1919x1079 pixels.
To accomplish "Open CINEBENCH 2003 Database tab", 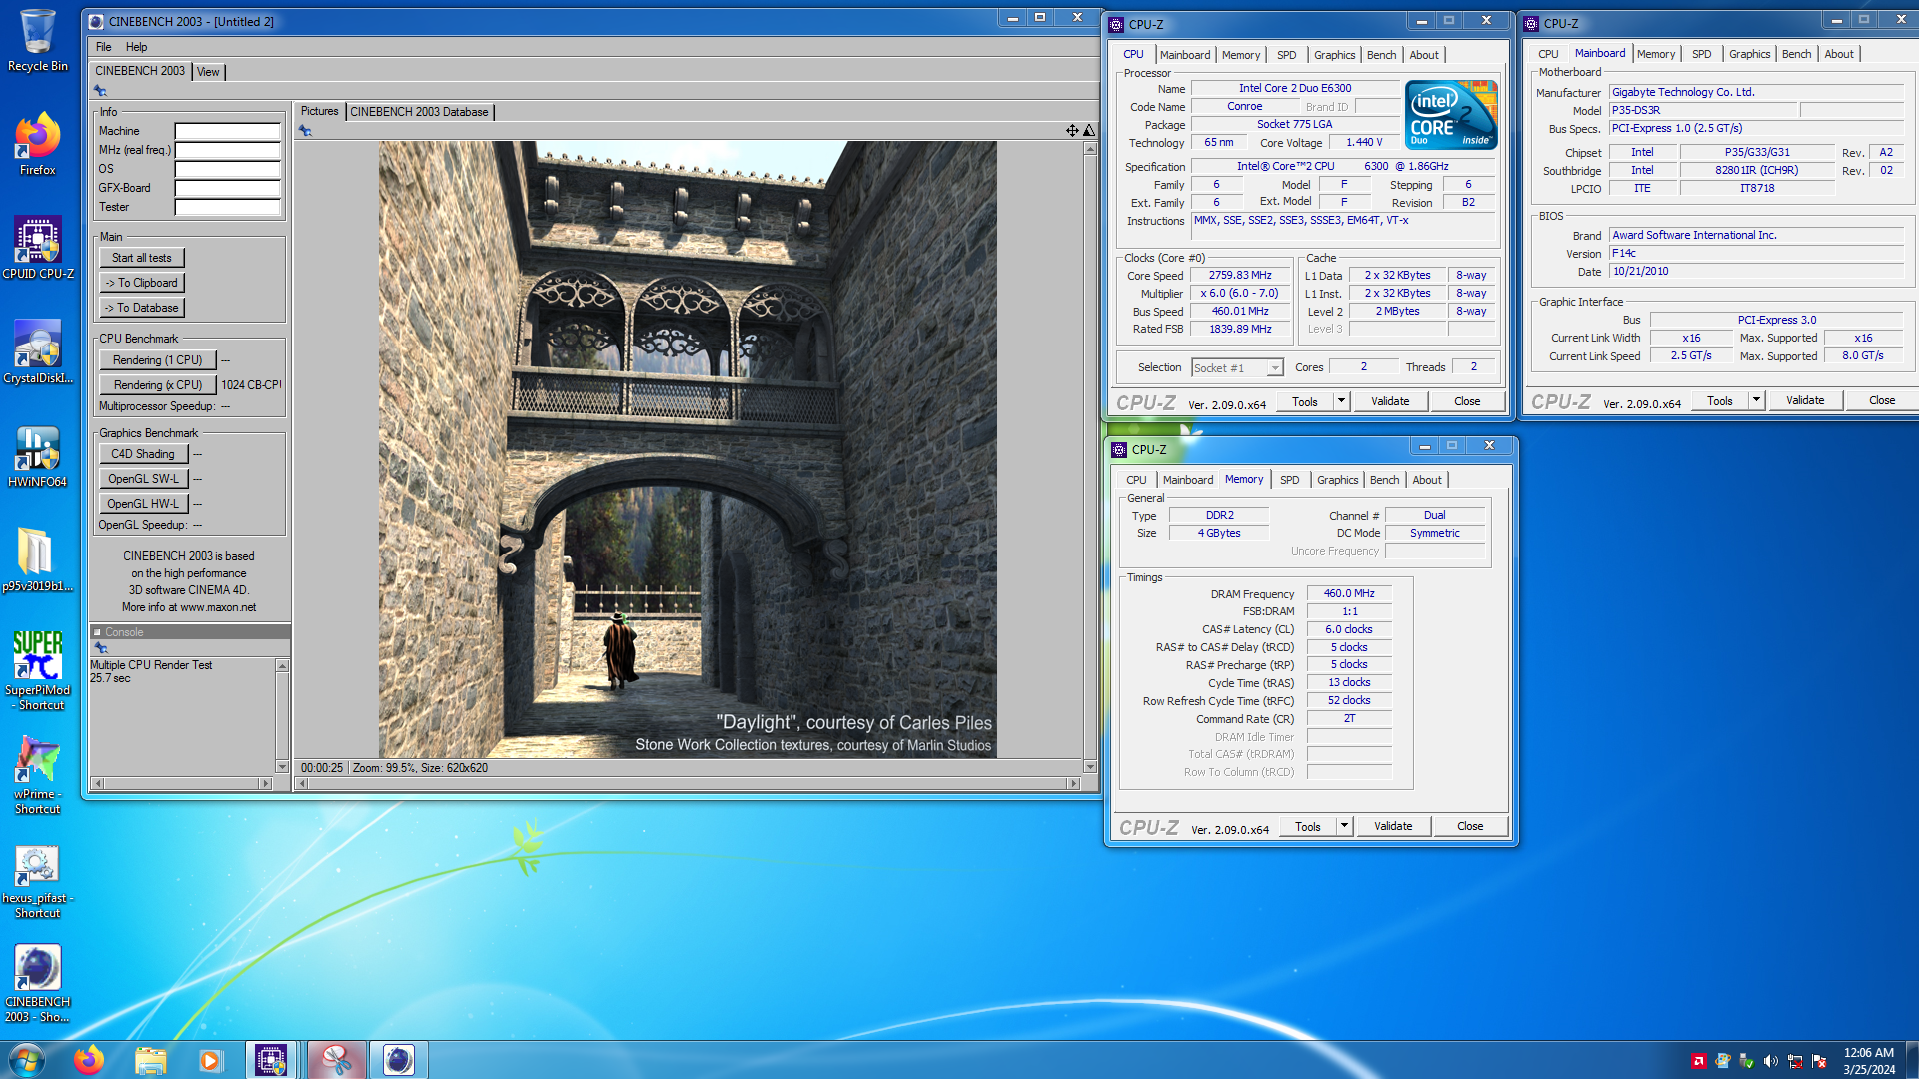I will coord(419,112).
